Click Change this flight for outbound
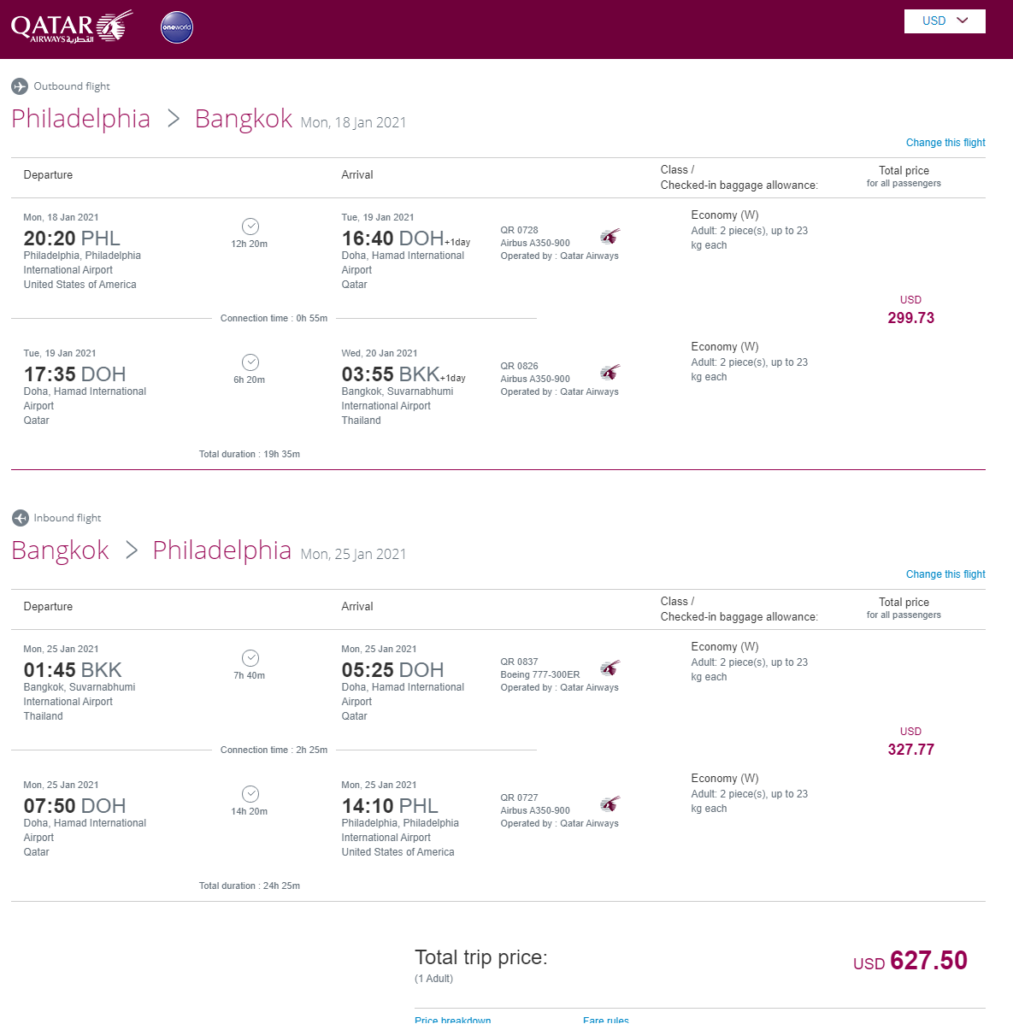 coord(945,142)
